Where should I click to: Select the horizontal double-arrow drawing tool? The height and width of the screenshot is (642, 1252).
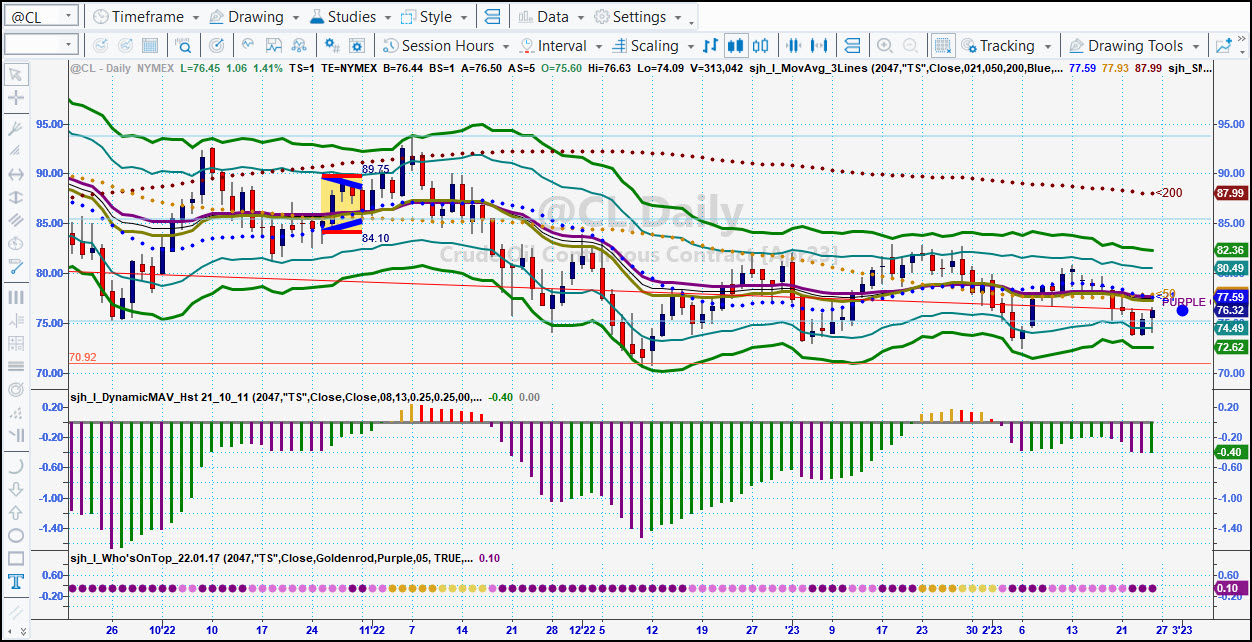coord(16,174)
